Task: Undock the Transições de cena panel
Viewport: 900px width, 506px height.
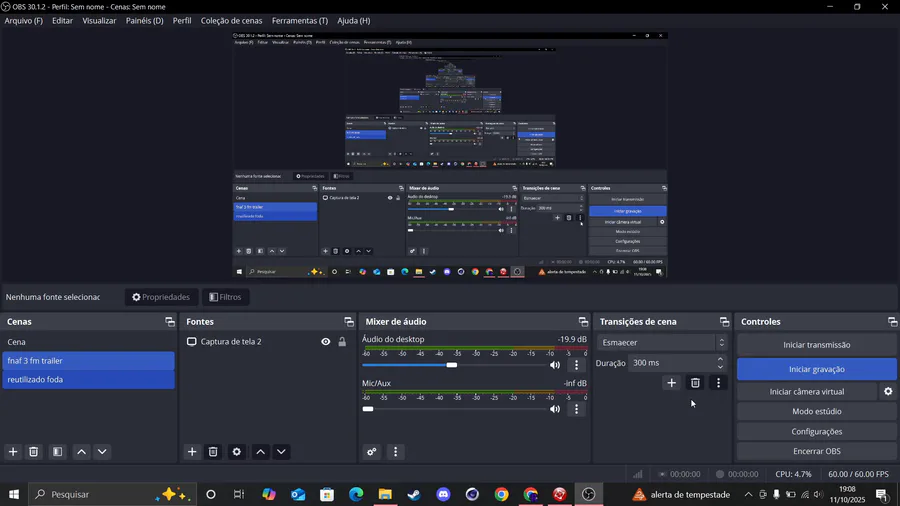Action: (724, 322)
